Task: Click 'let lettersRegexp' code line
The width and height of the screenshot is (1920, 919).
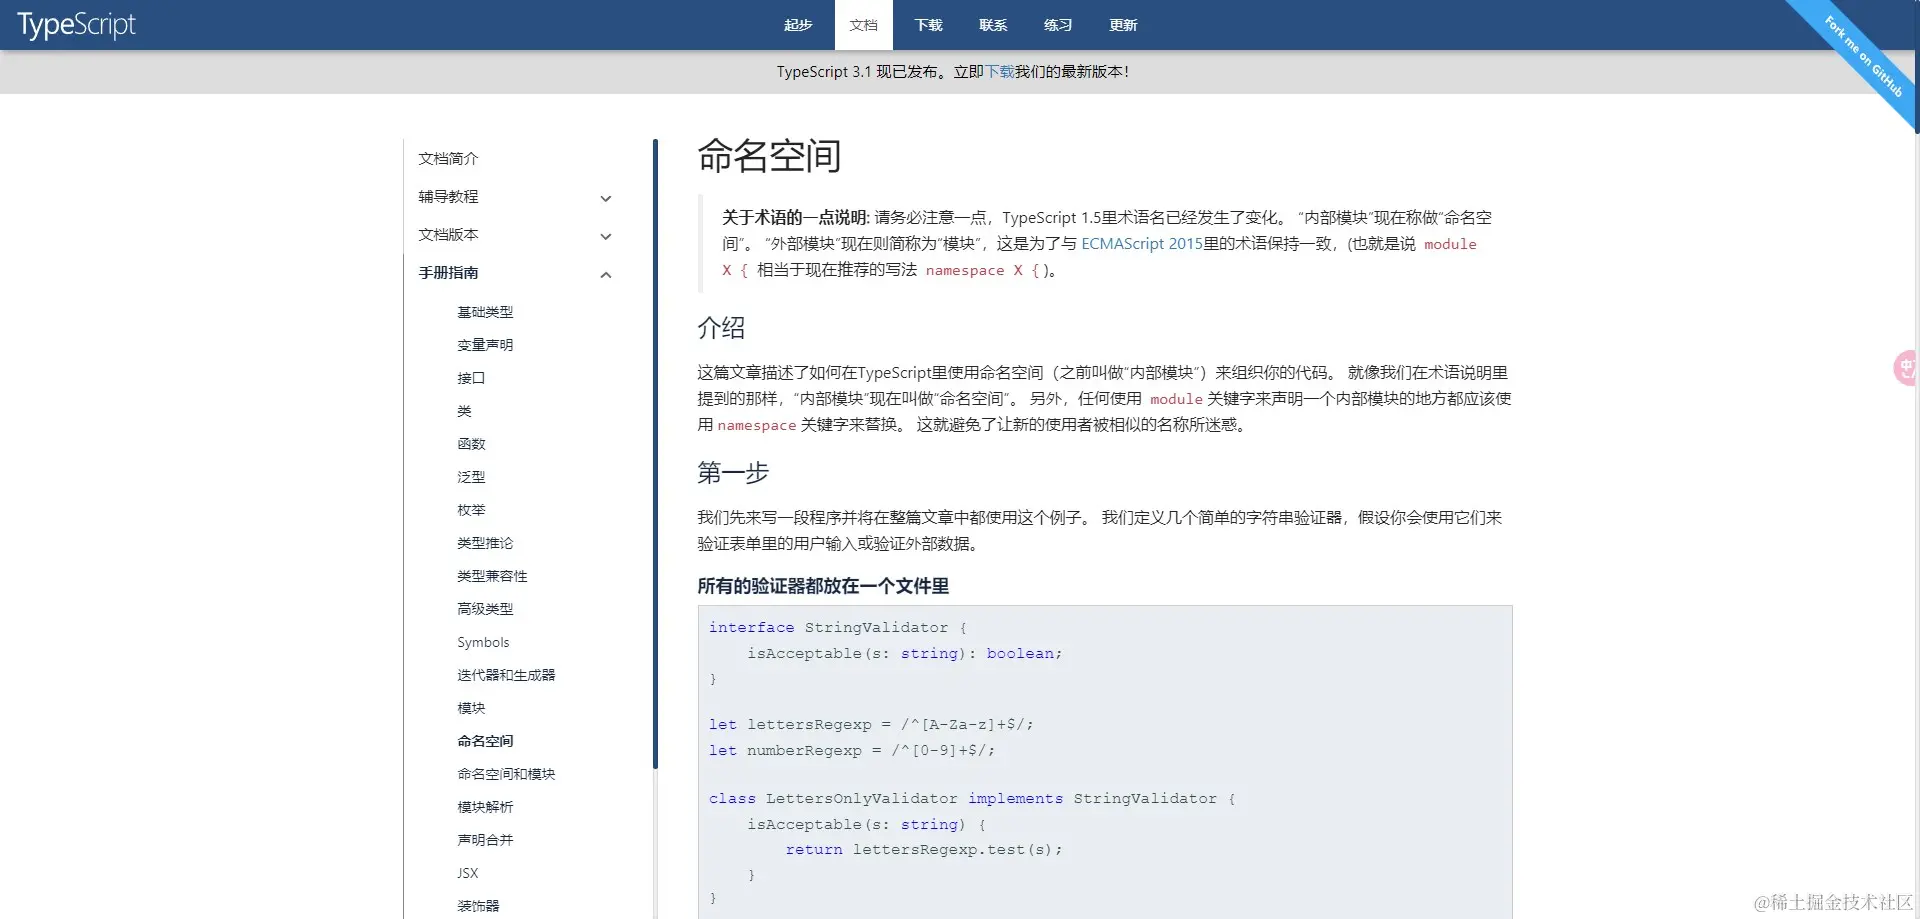Action: pyautogui.click(x=871, y=725)
